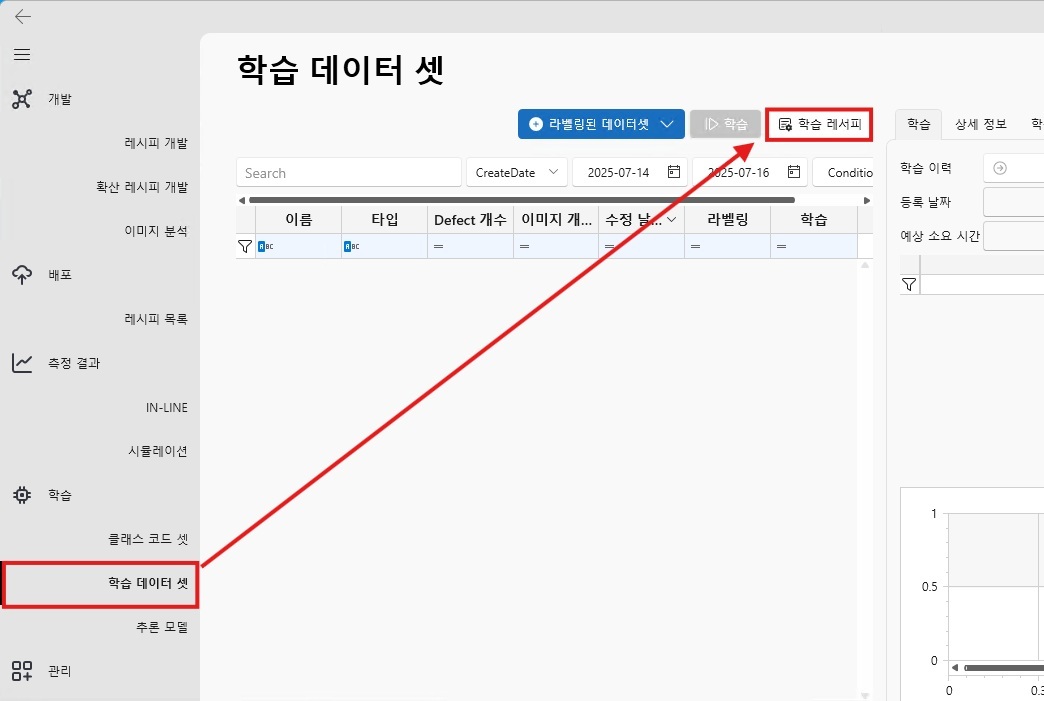1044x701 pixels.
Task: Toggle the hamburger navigation menu
Action: [x=22, y=54]
